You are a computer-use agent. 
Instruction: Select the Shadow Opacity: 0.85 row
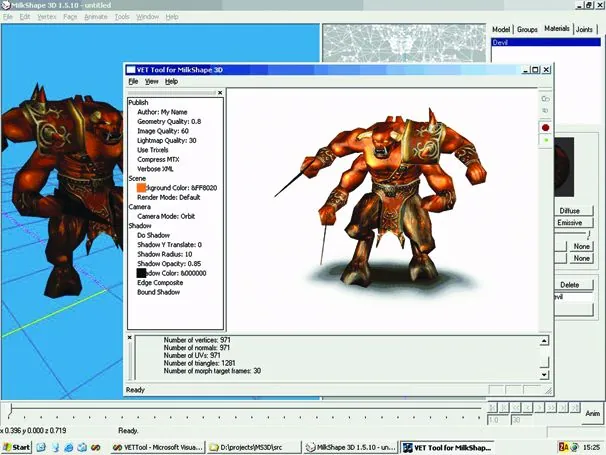coord(169,264)
